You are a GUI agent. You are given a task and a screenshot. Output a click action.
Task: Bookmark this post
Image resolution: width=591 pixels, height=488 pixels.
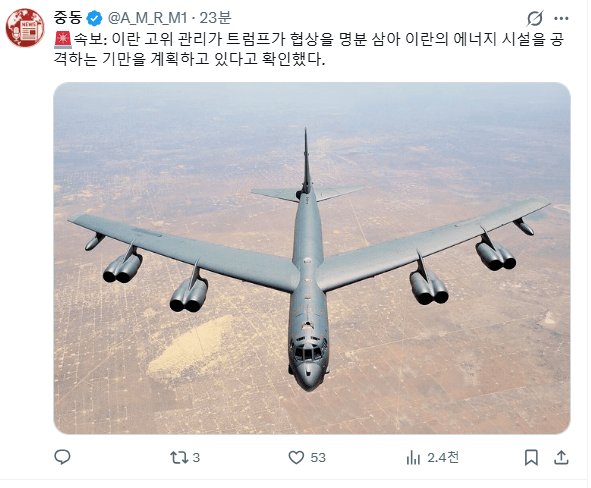[x=531, y=457]
